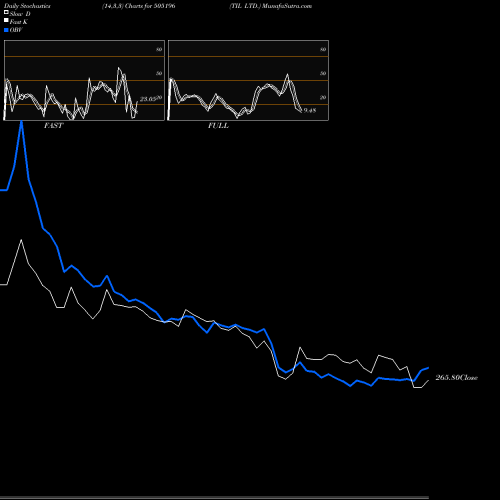Viewport: 500px width, 500px height.
Task: Open the FULL stochastic chart panel
Action: [248, 80]
